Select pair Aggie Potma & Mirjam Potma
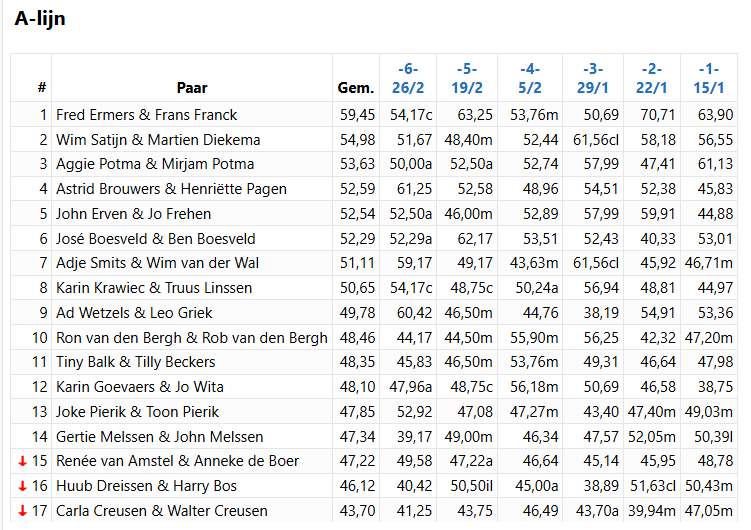Image resolution: width=751 pixels, height=530 pixels. coord(155,164)
